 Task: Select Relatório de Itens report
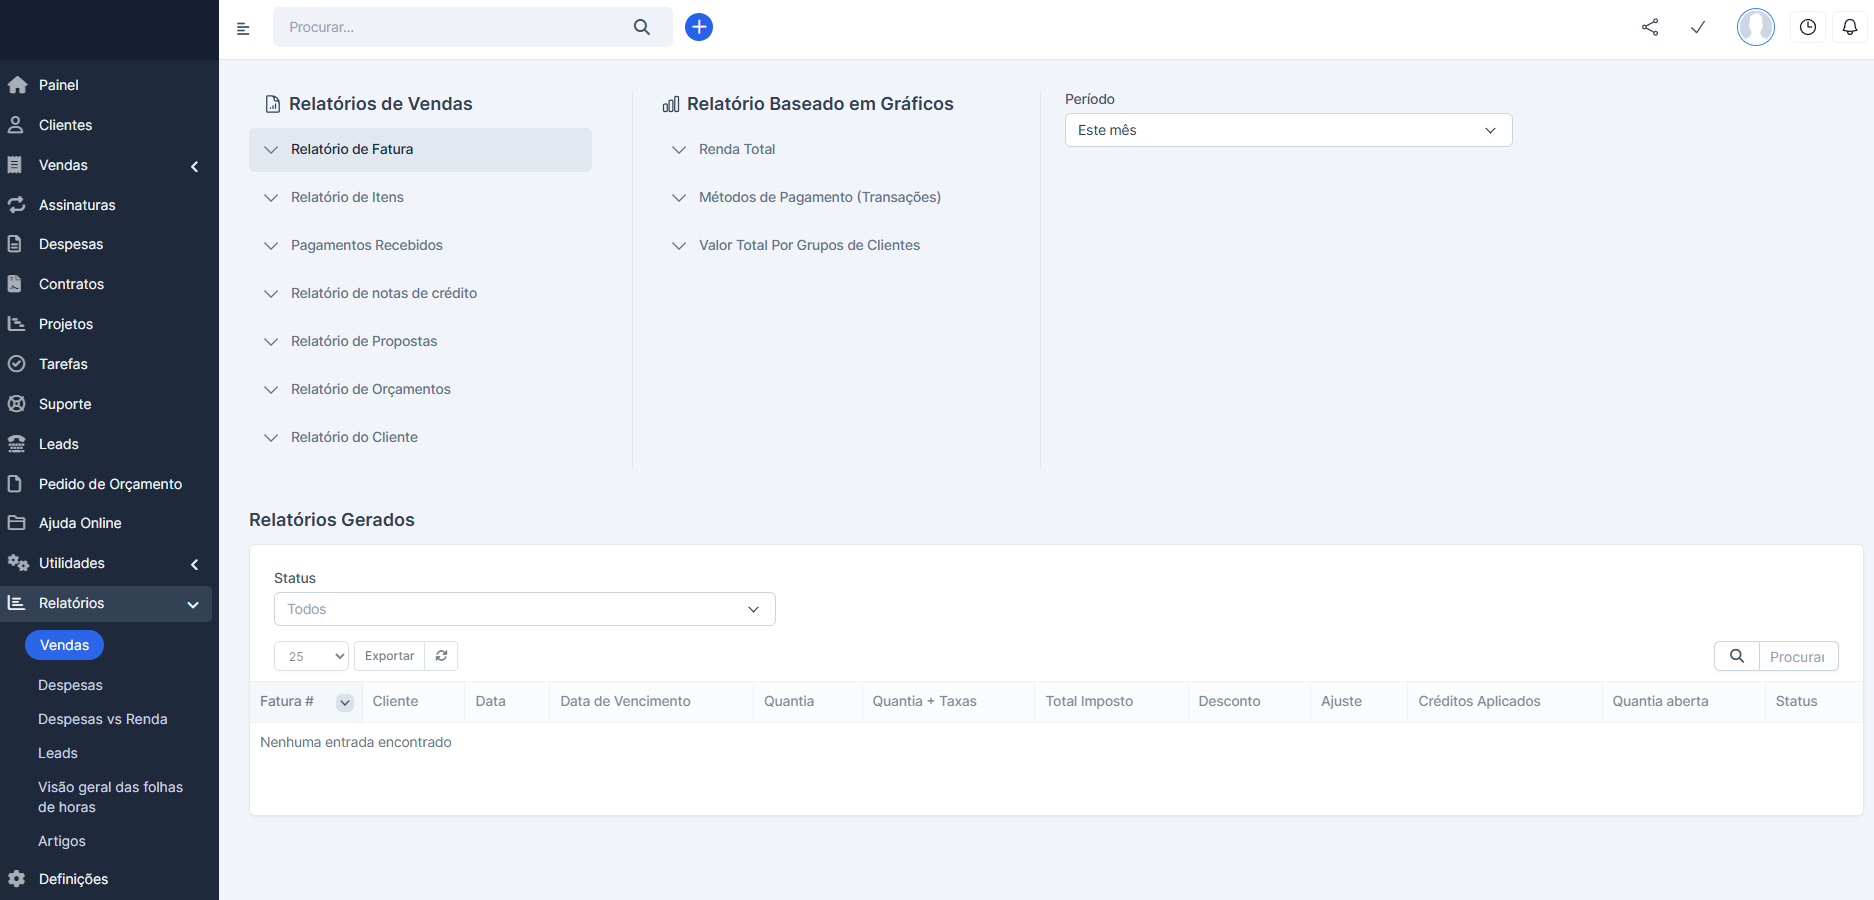click(x=347, y=197)
